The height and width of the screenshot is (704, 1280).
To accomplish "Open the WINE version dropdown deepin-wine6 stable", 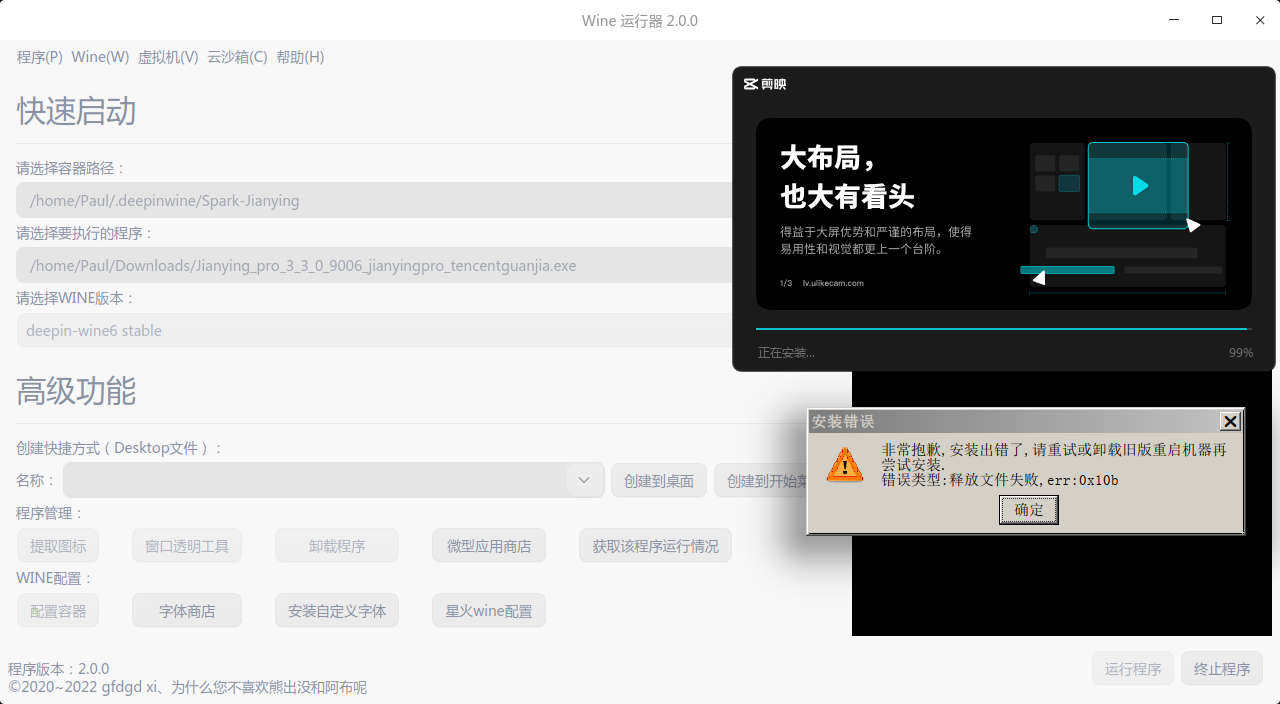I will point(374,330).
